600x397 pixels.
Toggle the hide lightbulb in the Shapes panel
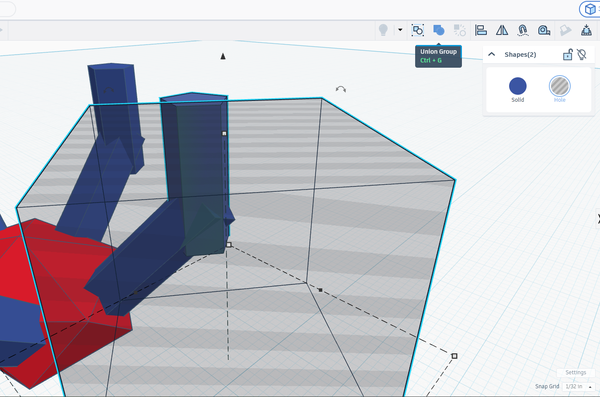coord(582,54)
